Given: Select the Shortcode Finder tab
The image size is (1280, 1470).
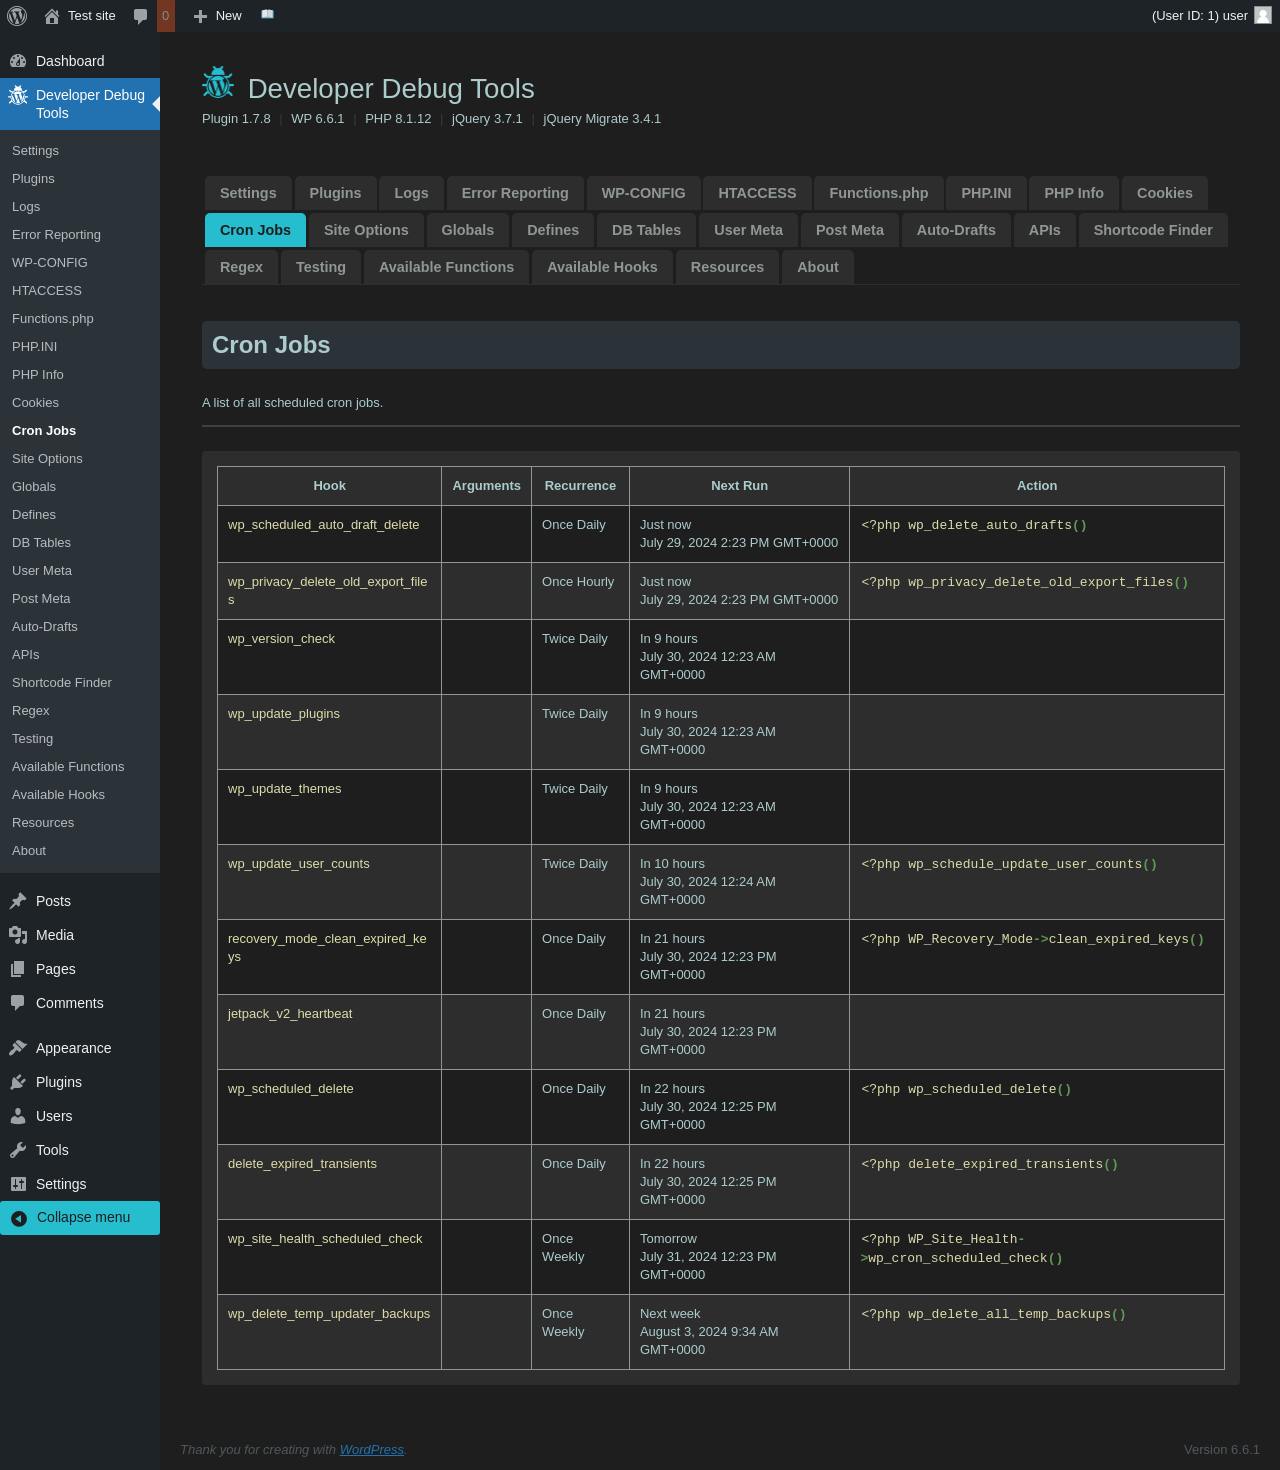Looking at the screenshot, I should pos(1152,230).
